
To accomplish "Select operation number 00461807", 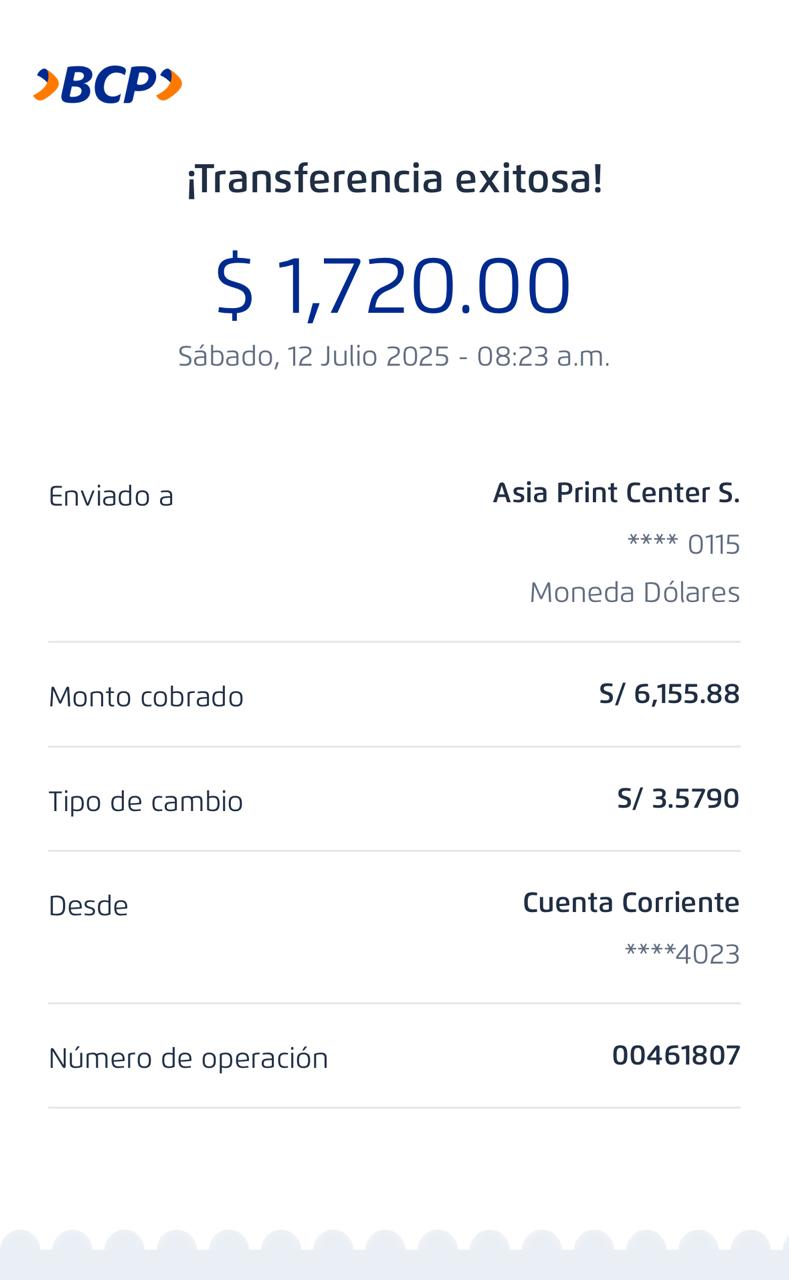I will [x=676, y=1055].
